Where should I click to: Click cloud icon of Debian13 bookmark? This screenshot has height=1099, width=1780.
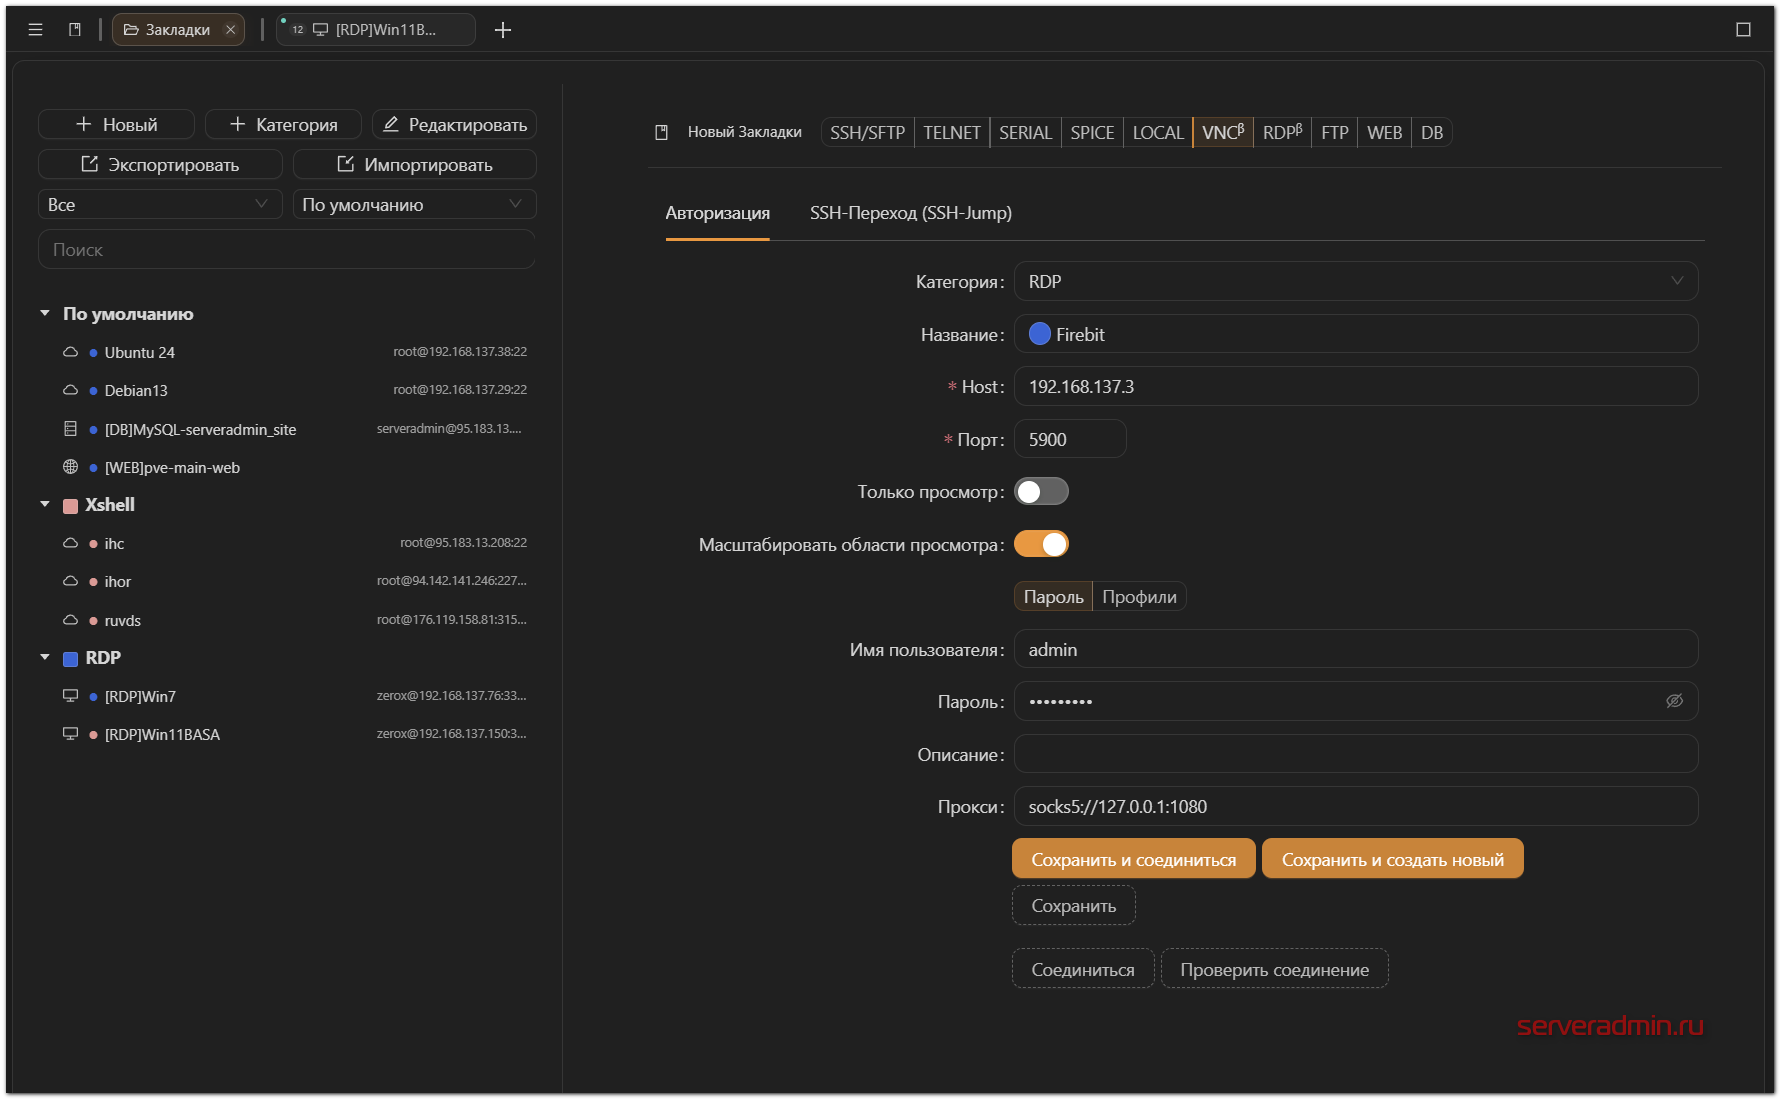pyautogui.click(x=70, y=390)
